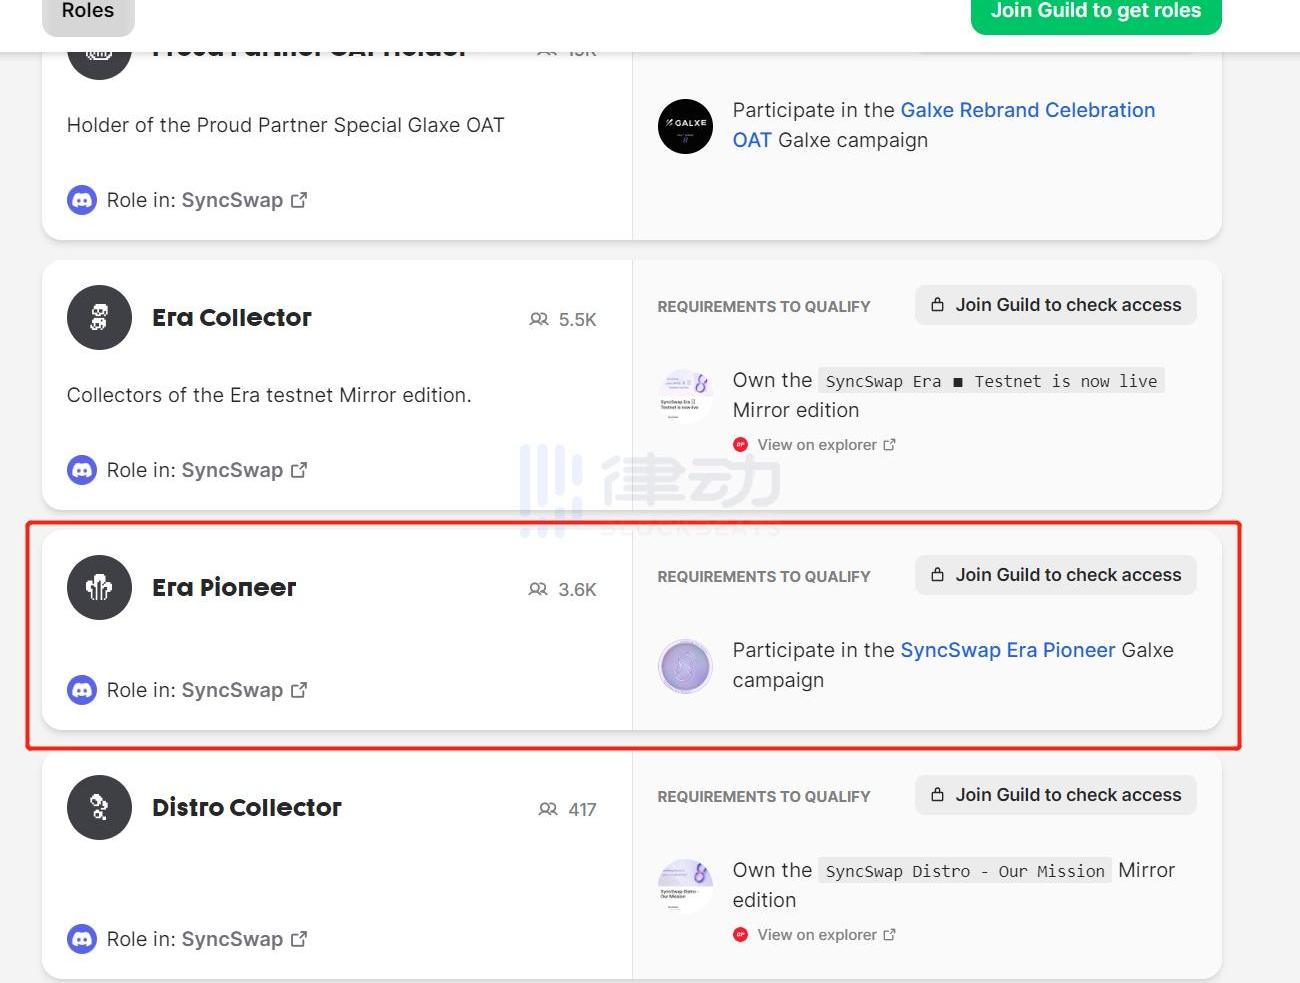Viewport: 1300px width, 983px height.
Task: Click the Distro Collector role title
Action: pos(247,807)
